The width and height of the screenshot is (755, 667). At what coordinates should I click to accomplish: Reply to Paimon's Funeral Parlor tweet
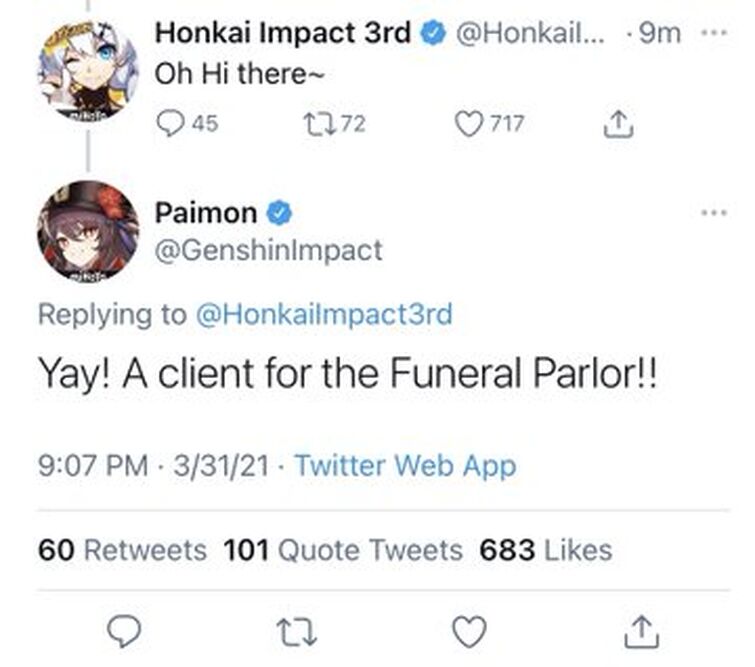(x=123, y=632)
